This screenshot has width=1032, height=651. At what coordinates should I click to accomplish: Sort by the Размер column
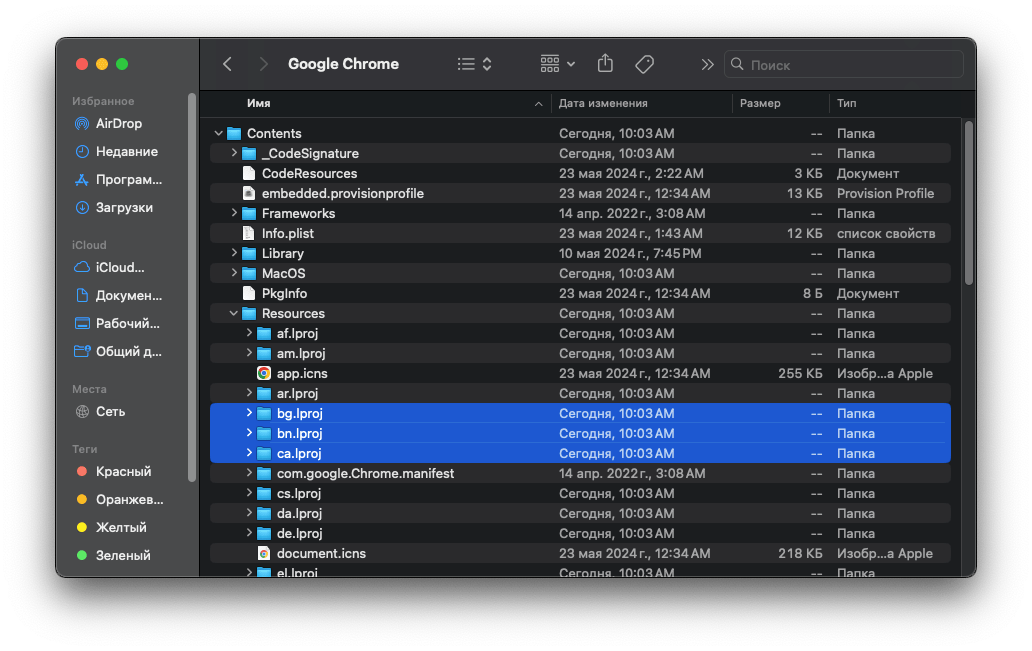point(760,103)
